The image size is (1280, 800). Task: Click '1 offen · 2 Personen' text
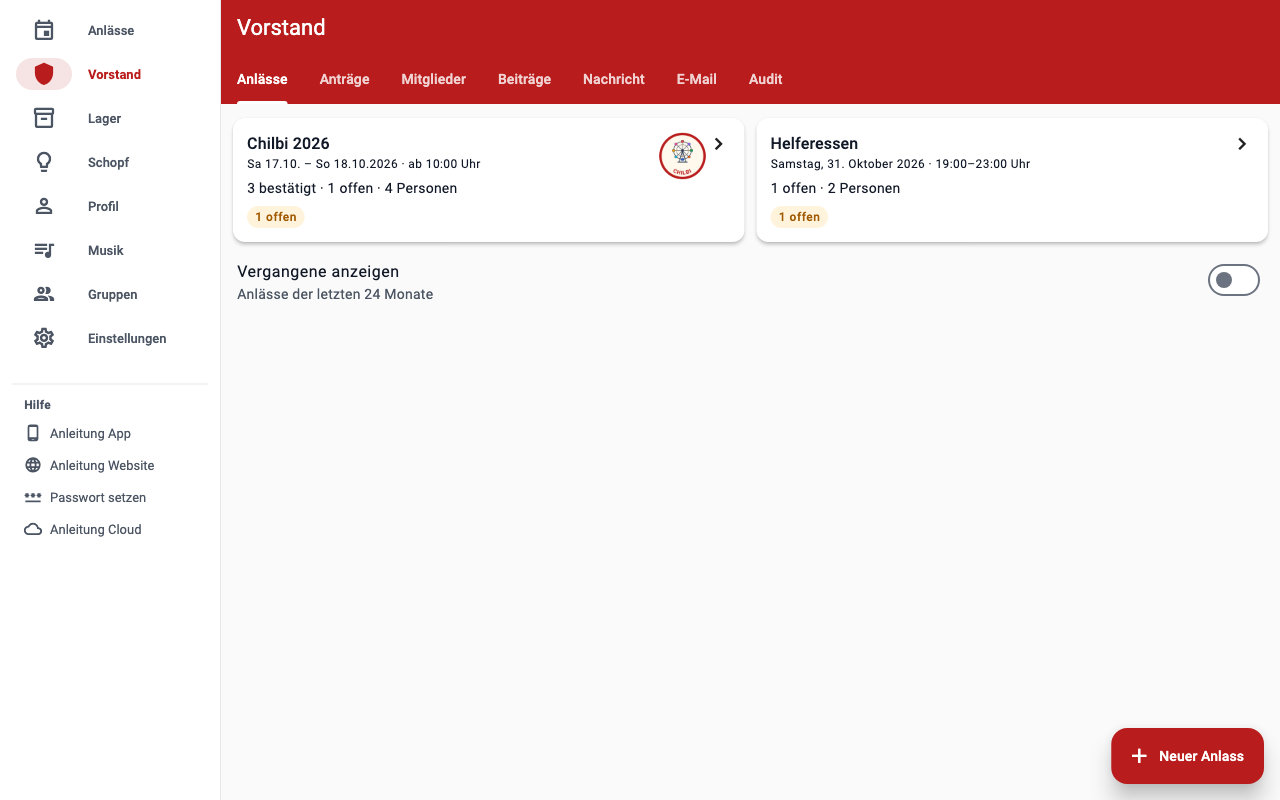[835, 188]
